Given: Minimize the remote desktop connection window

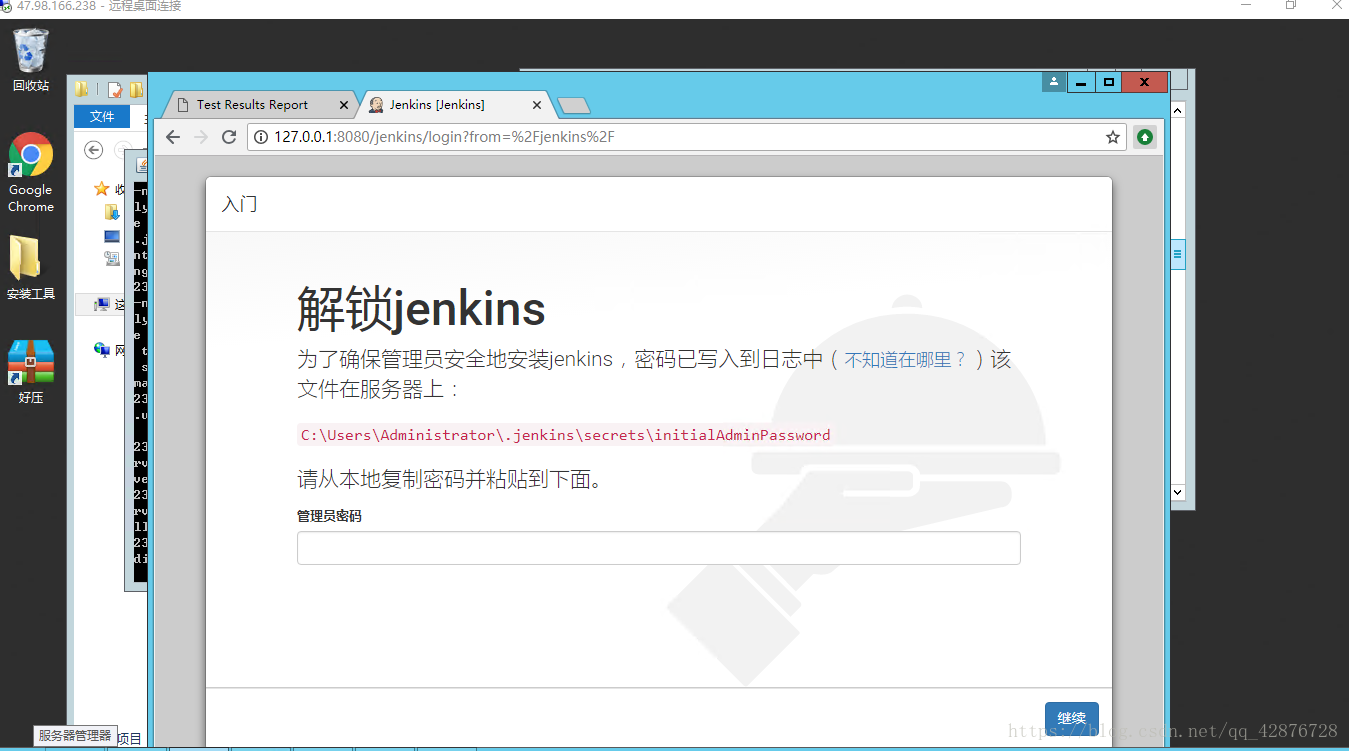Looking at the screenshot, I should [x=1245, y=6].
